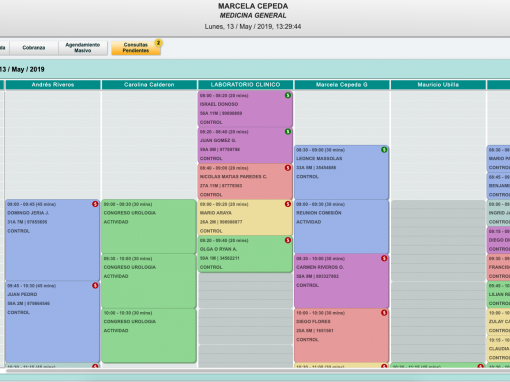Click ACTIVIDAD label in Reunion Comisión block

[309, 222]
